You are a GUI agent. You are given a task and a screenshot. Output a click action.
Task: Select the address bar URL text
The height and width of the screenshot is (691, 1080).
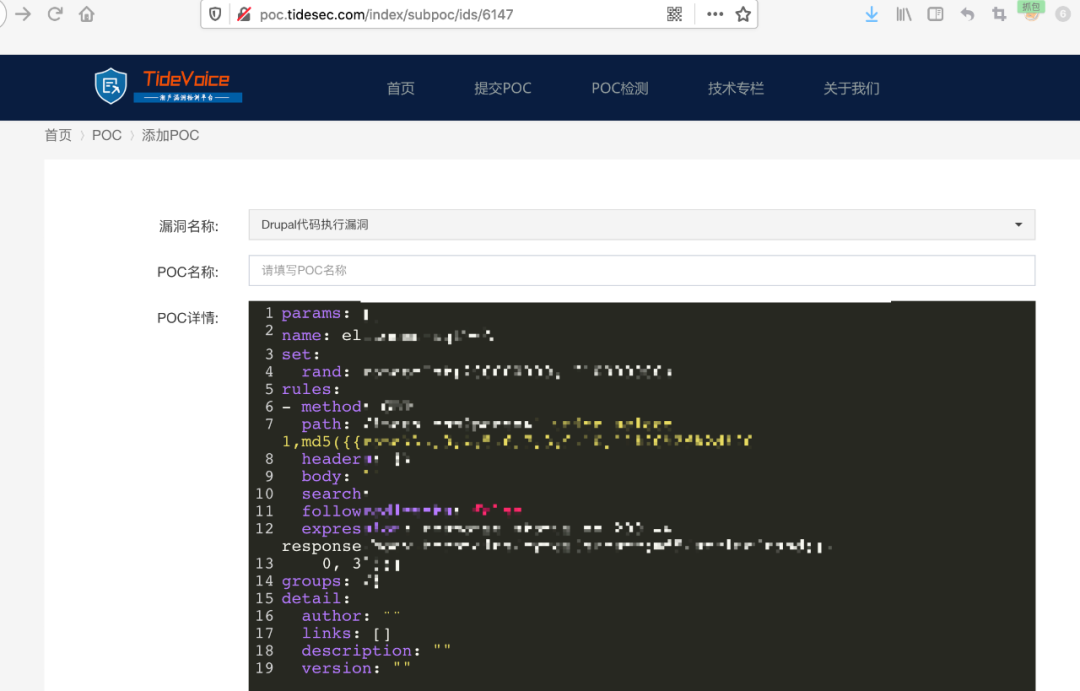(386, 14)
